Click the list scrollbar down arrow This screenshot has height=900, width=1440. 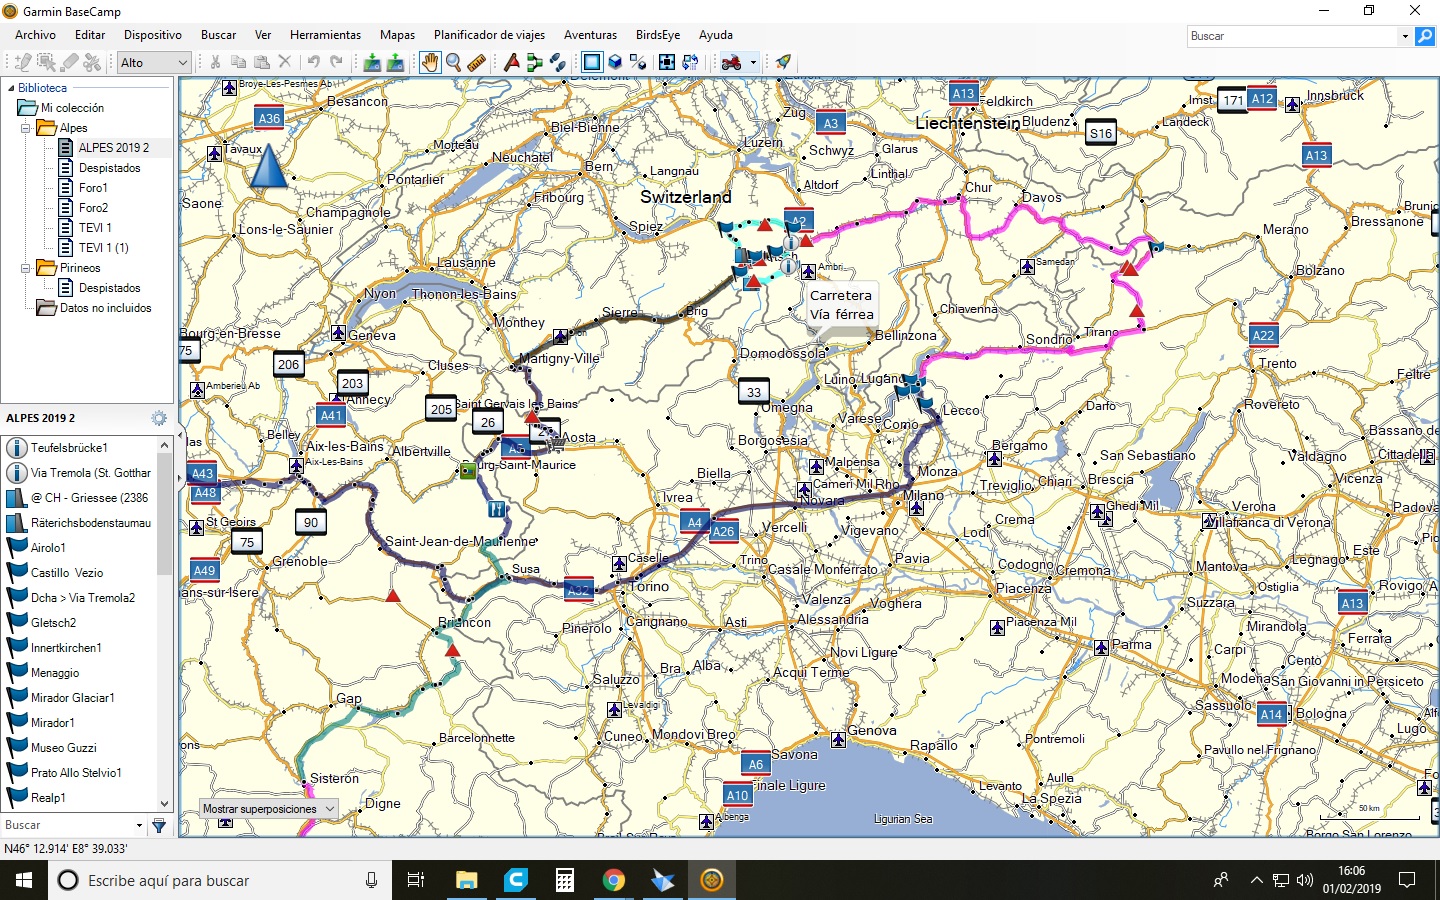(x=165, y=803)
